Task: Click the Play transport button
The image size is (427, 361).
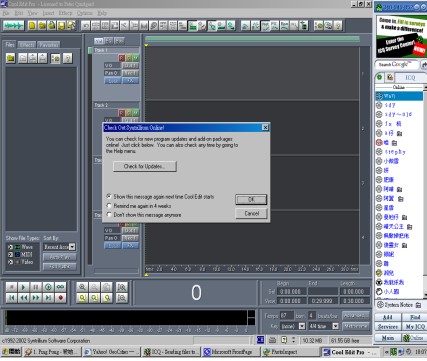Action: click(23, 287)
